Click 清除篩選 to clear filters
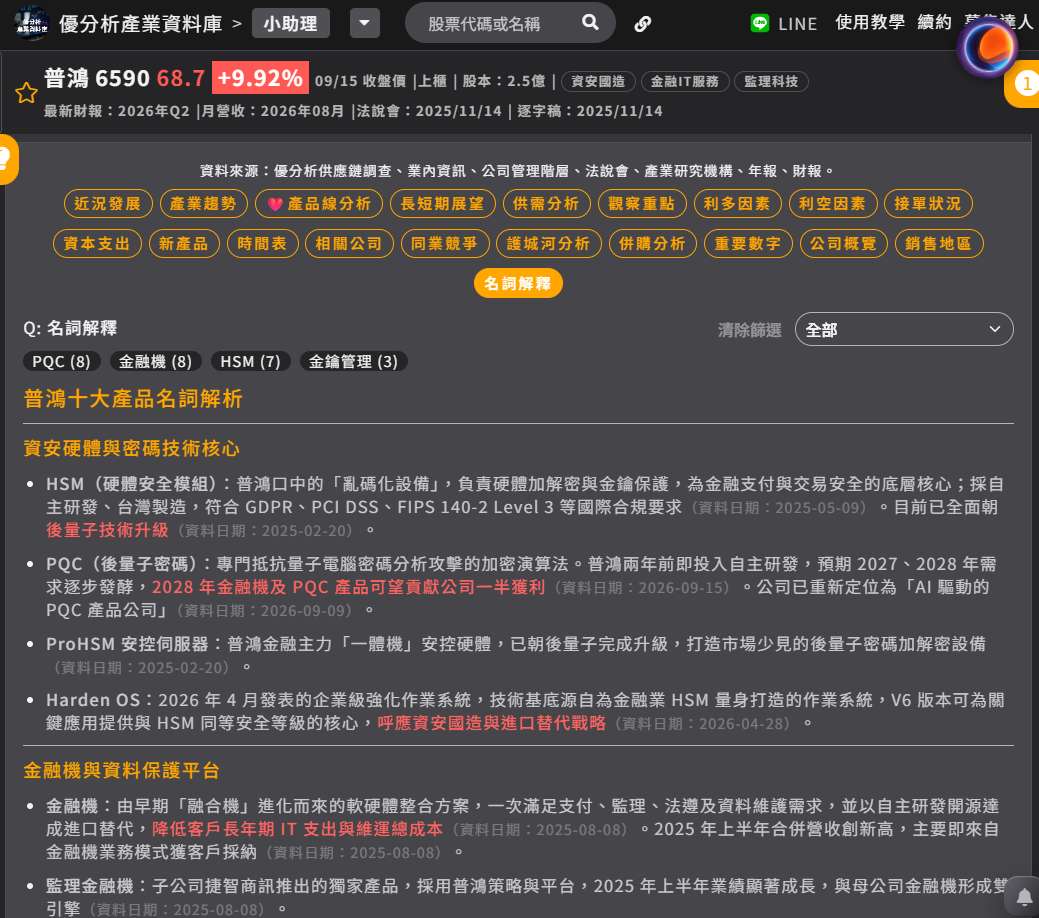 tap(749, 329)
